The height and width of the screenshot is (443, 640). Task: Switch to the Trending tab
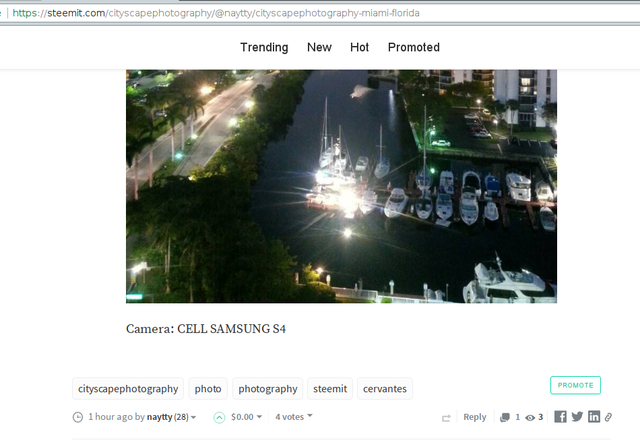[264, 47]
